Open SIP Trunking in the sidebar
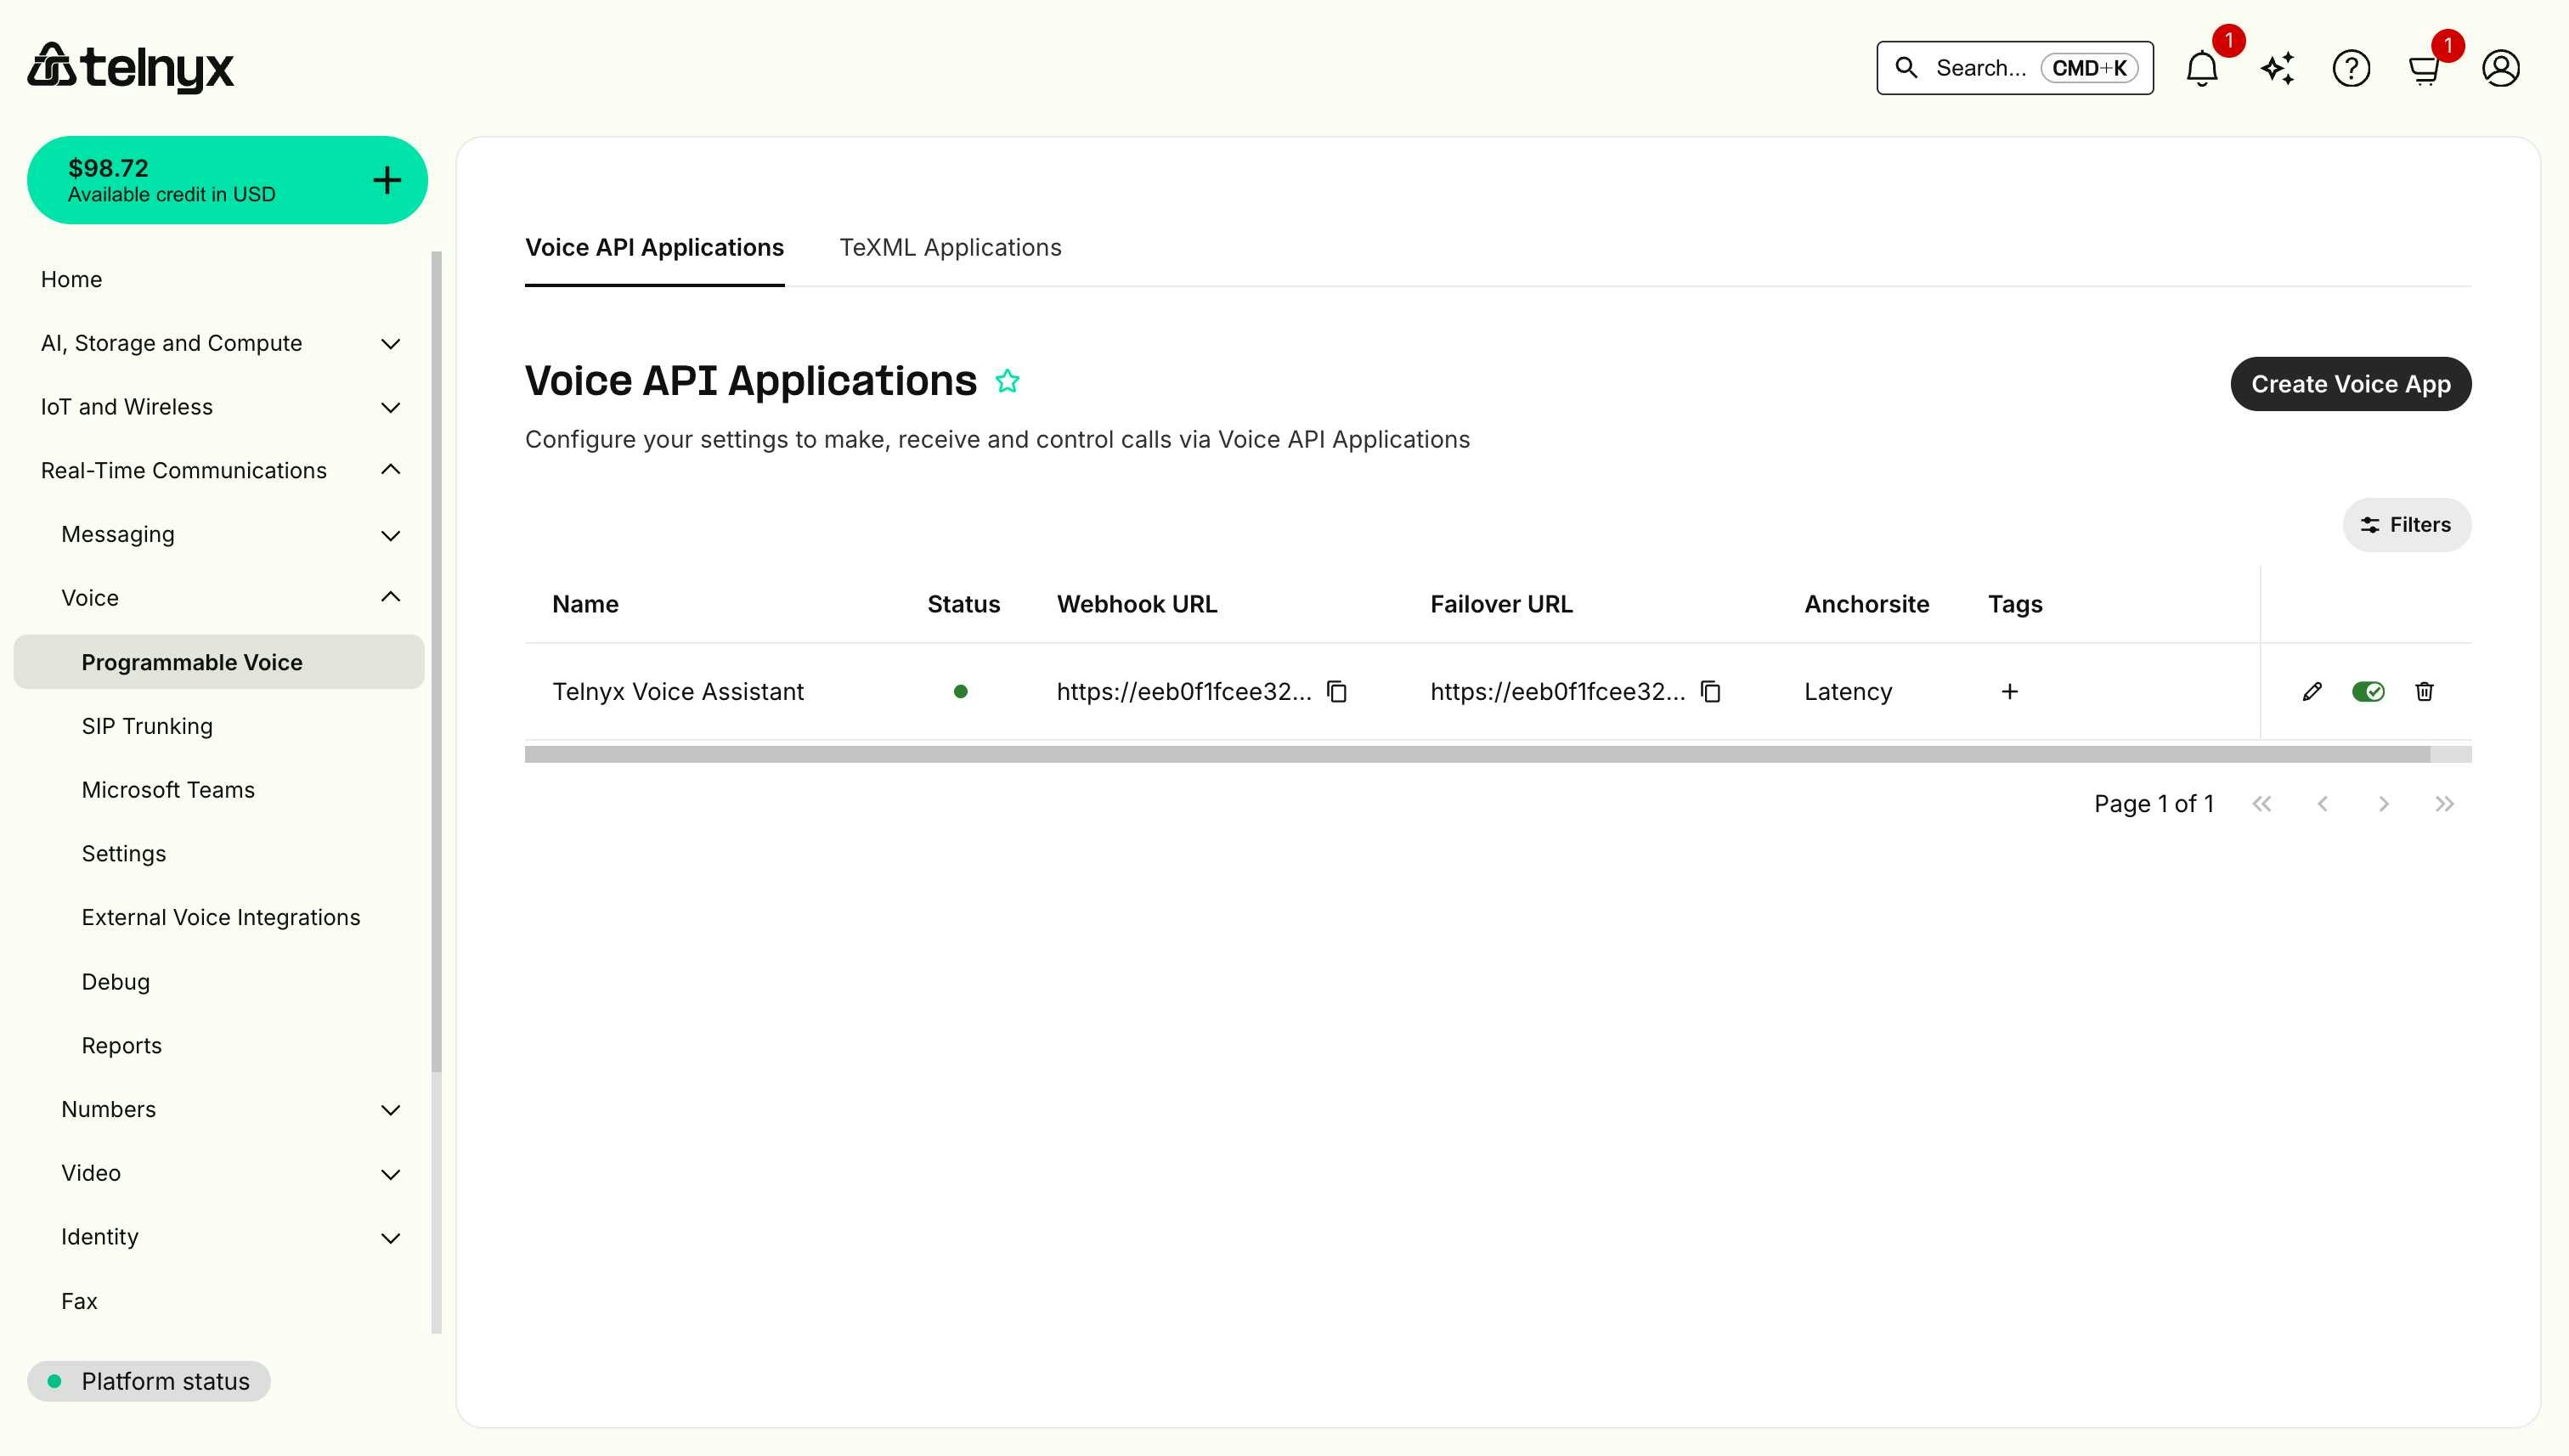Viewport: 2569px width, 1456px height. coord(147,726)
